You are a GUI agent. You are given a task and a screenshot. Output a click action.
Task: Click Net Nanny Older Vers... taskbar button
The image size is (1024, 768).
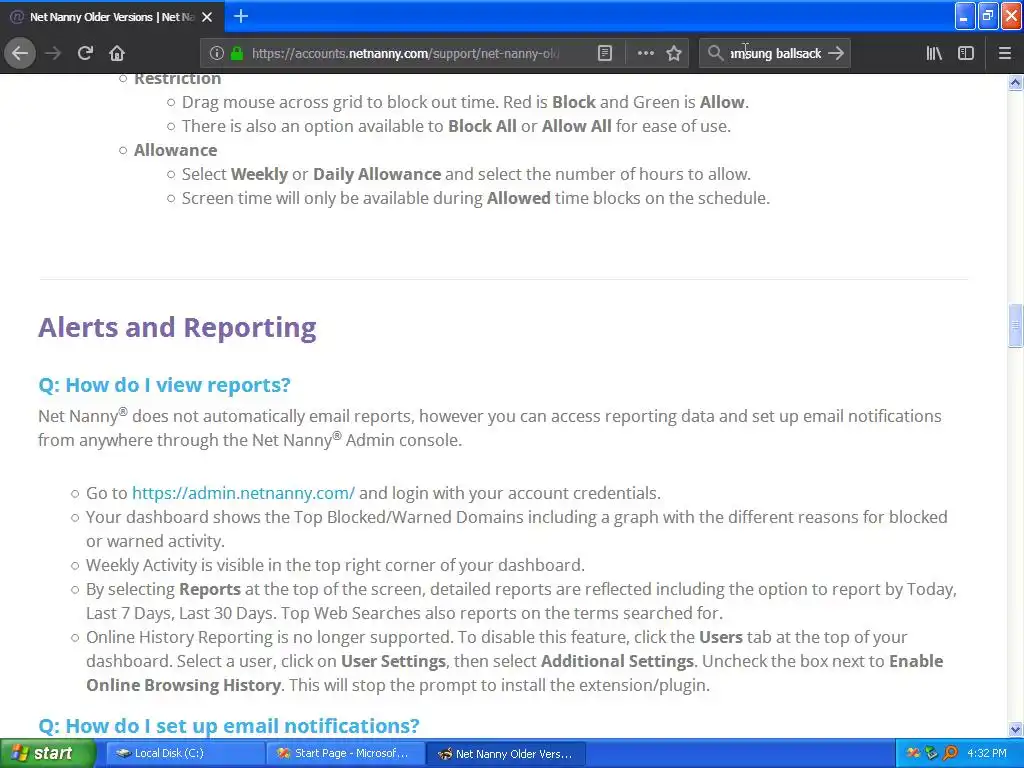click(506, 754)
